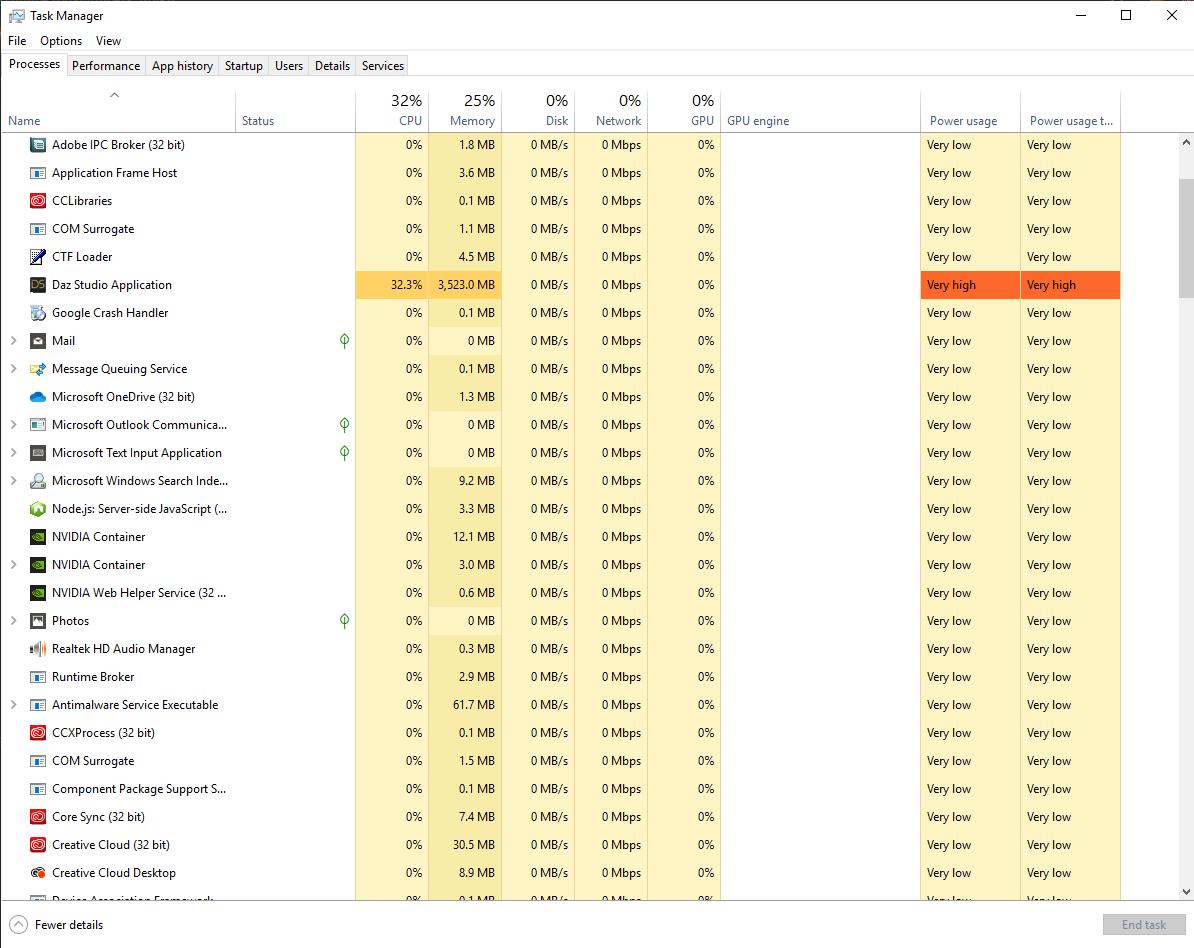Expand the second NVIDIA Container group
The width and height of the screenshot is (1194, 948).
[13, 565]
